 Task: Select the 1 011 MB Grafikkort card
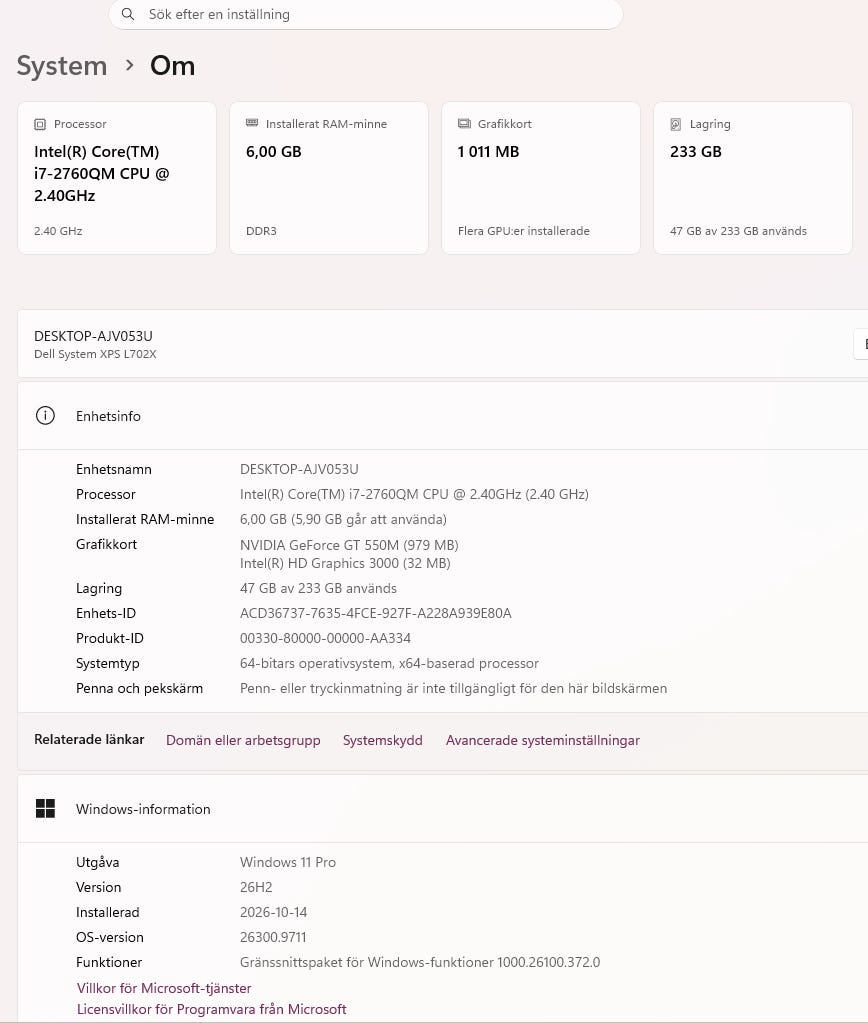(x=541, y=177)
